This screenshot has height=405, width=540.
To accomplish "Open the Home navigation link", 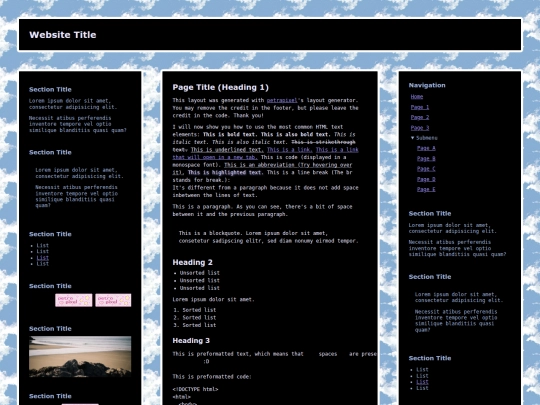I will pos(417,97).
